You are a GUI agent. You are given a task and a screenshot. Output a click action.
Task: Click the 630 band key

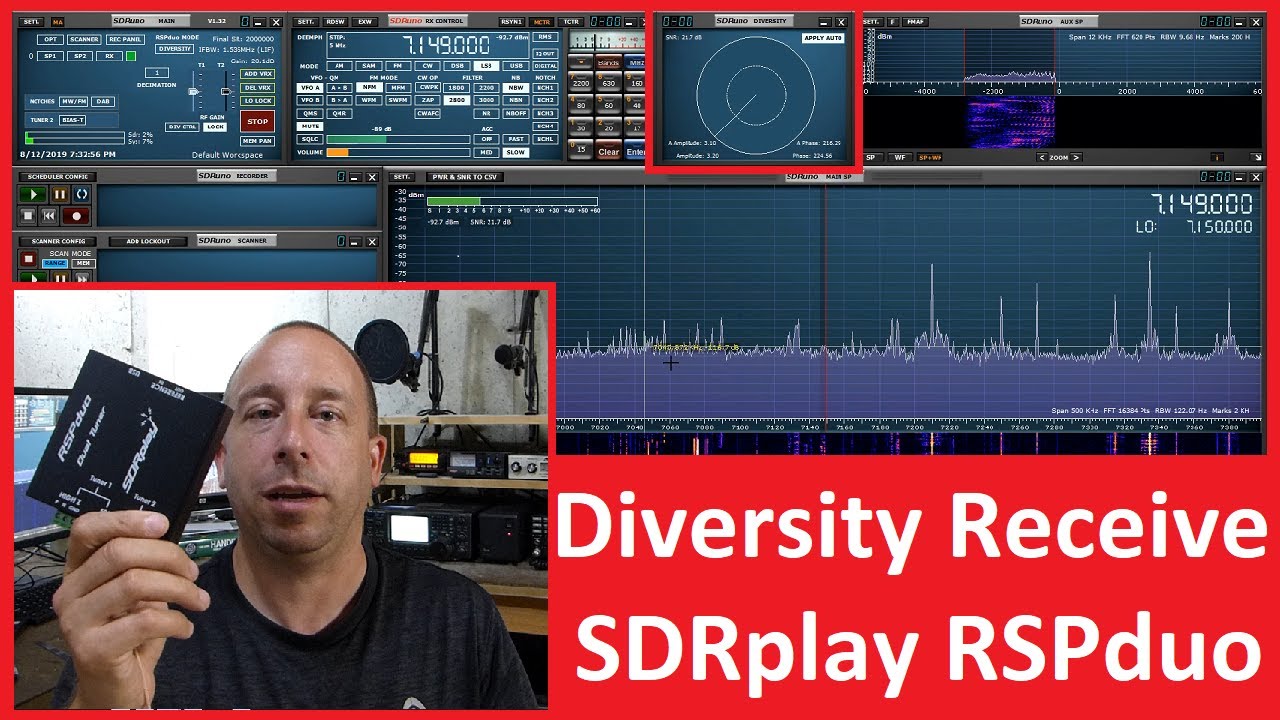pos(609,83)
